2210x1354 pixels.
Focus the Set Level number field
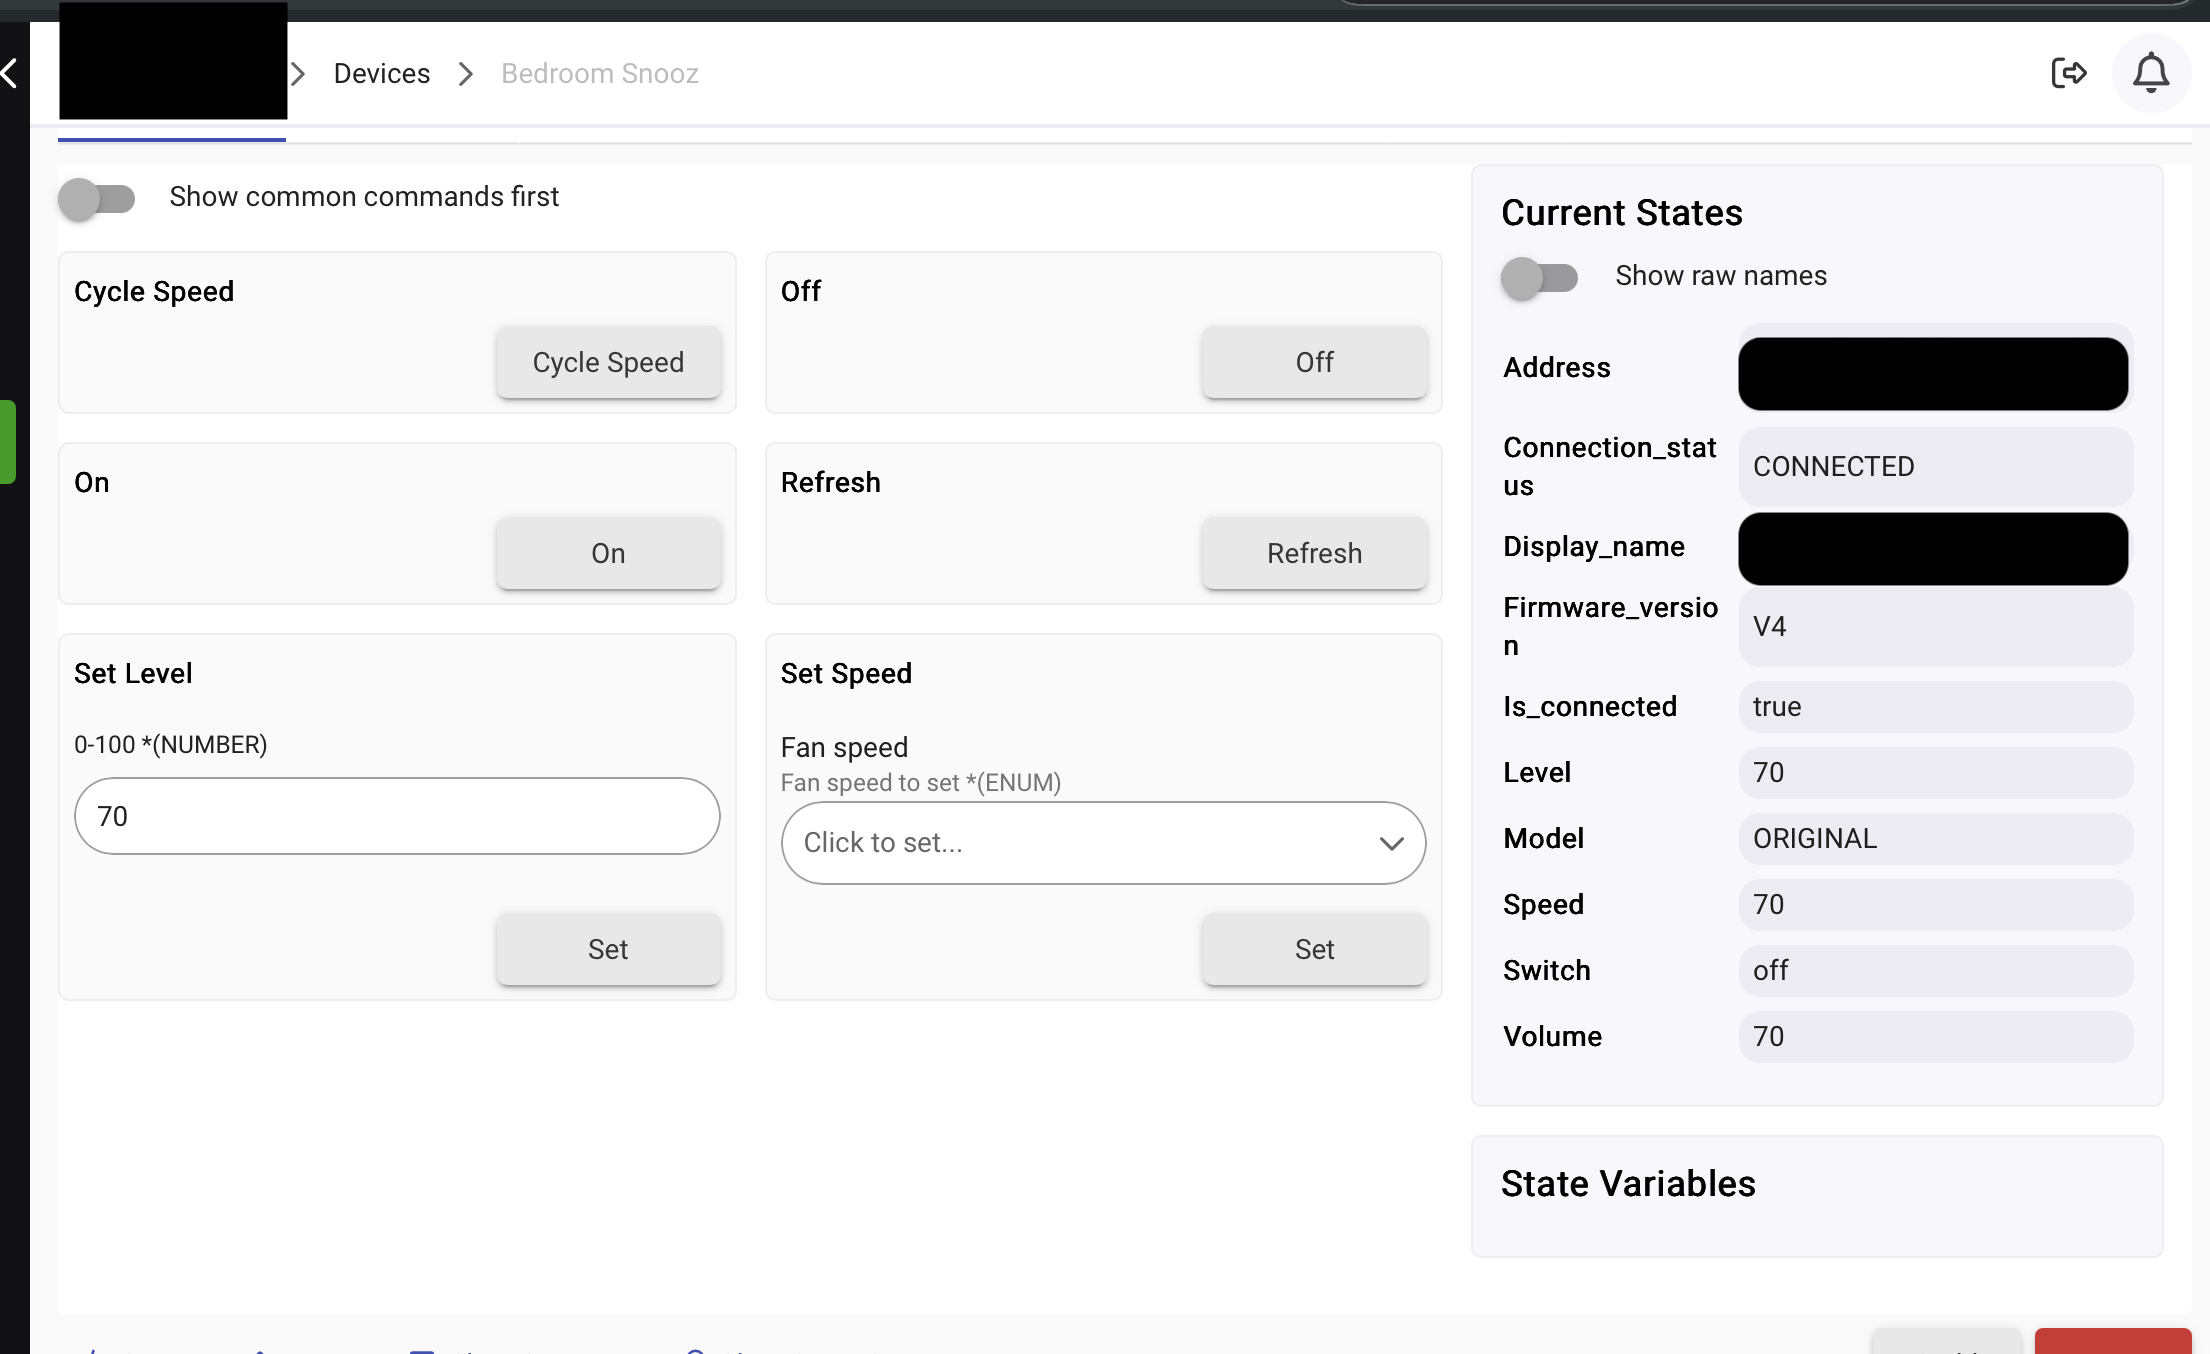click(x=397, y=816)
